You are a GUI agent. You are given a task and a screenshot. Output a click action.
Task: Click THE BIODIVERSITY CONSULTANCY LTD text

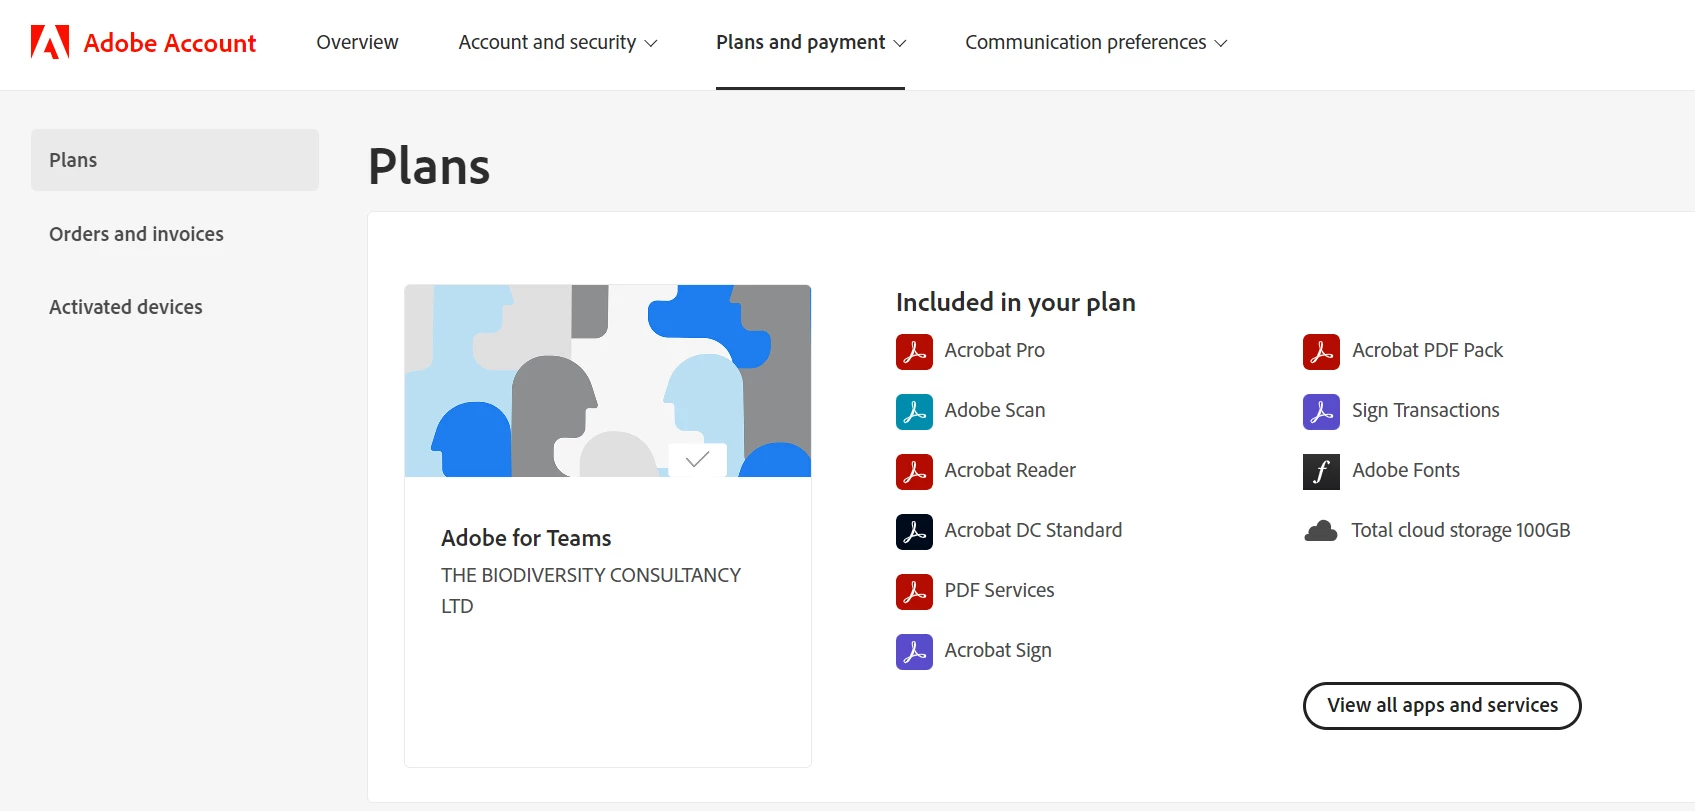click(x=591, y=590)
